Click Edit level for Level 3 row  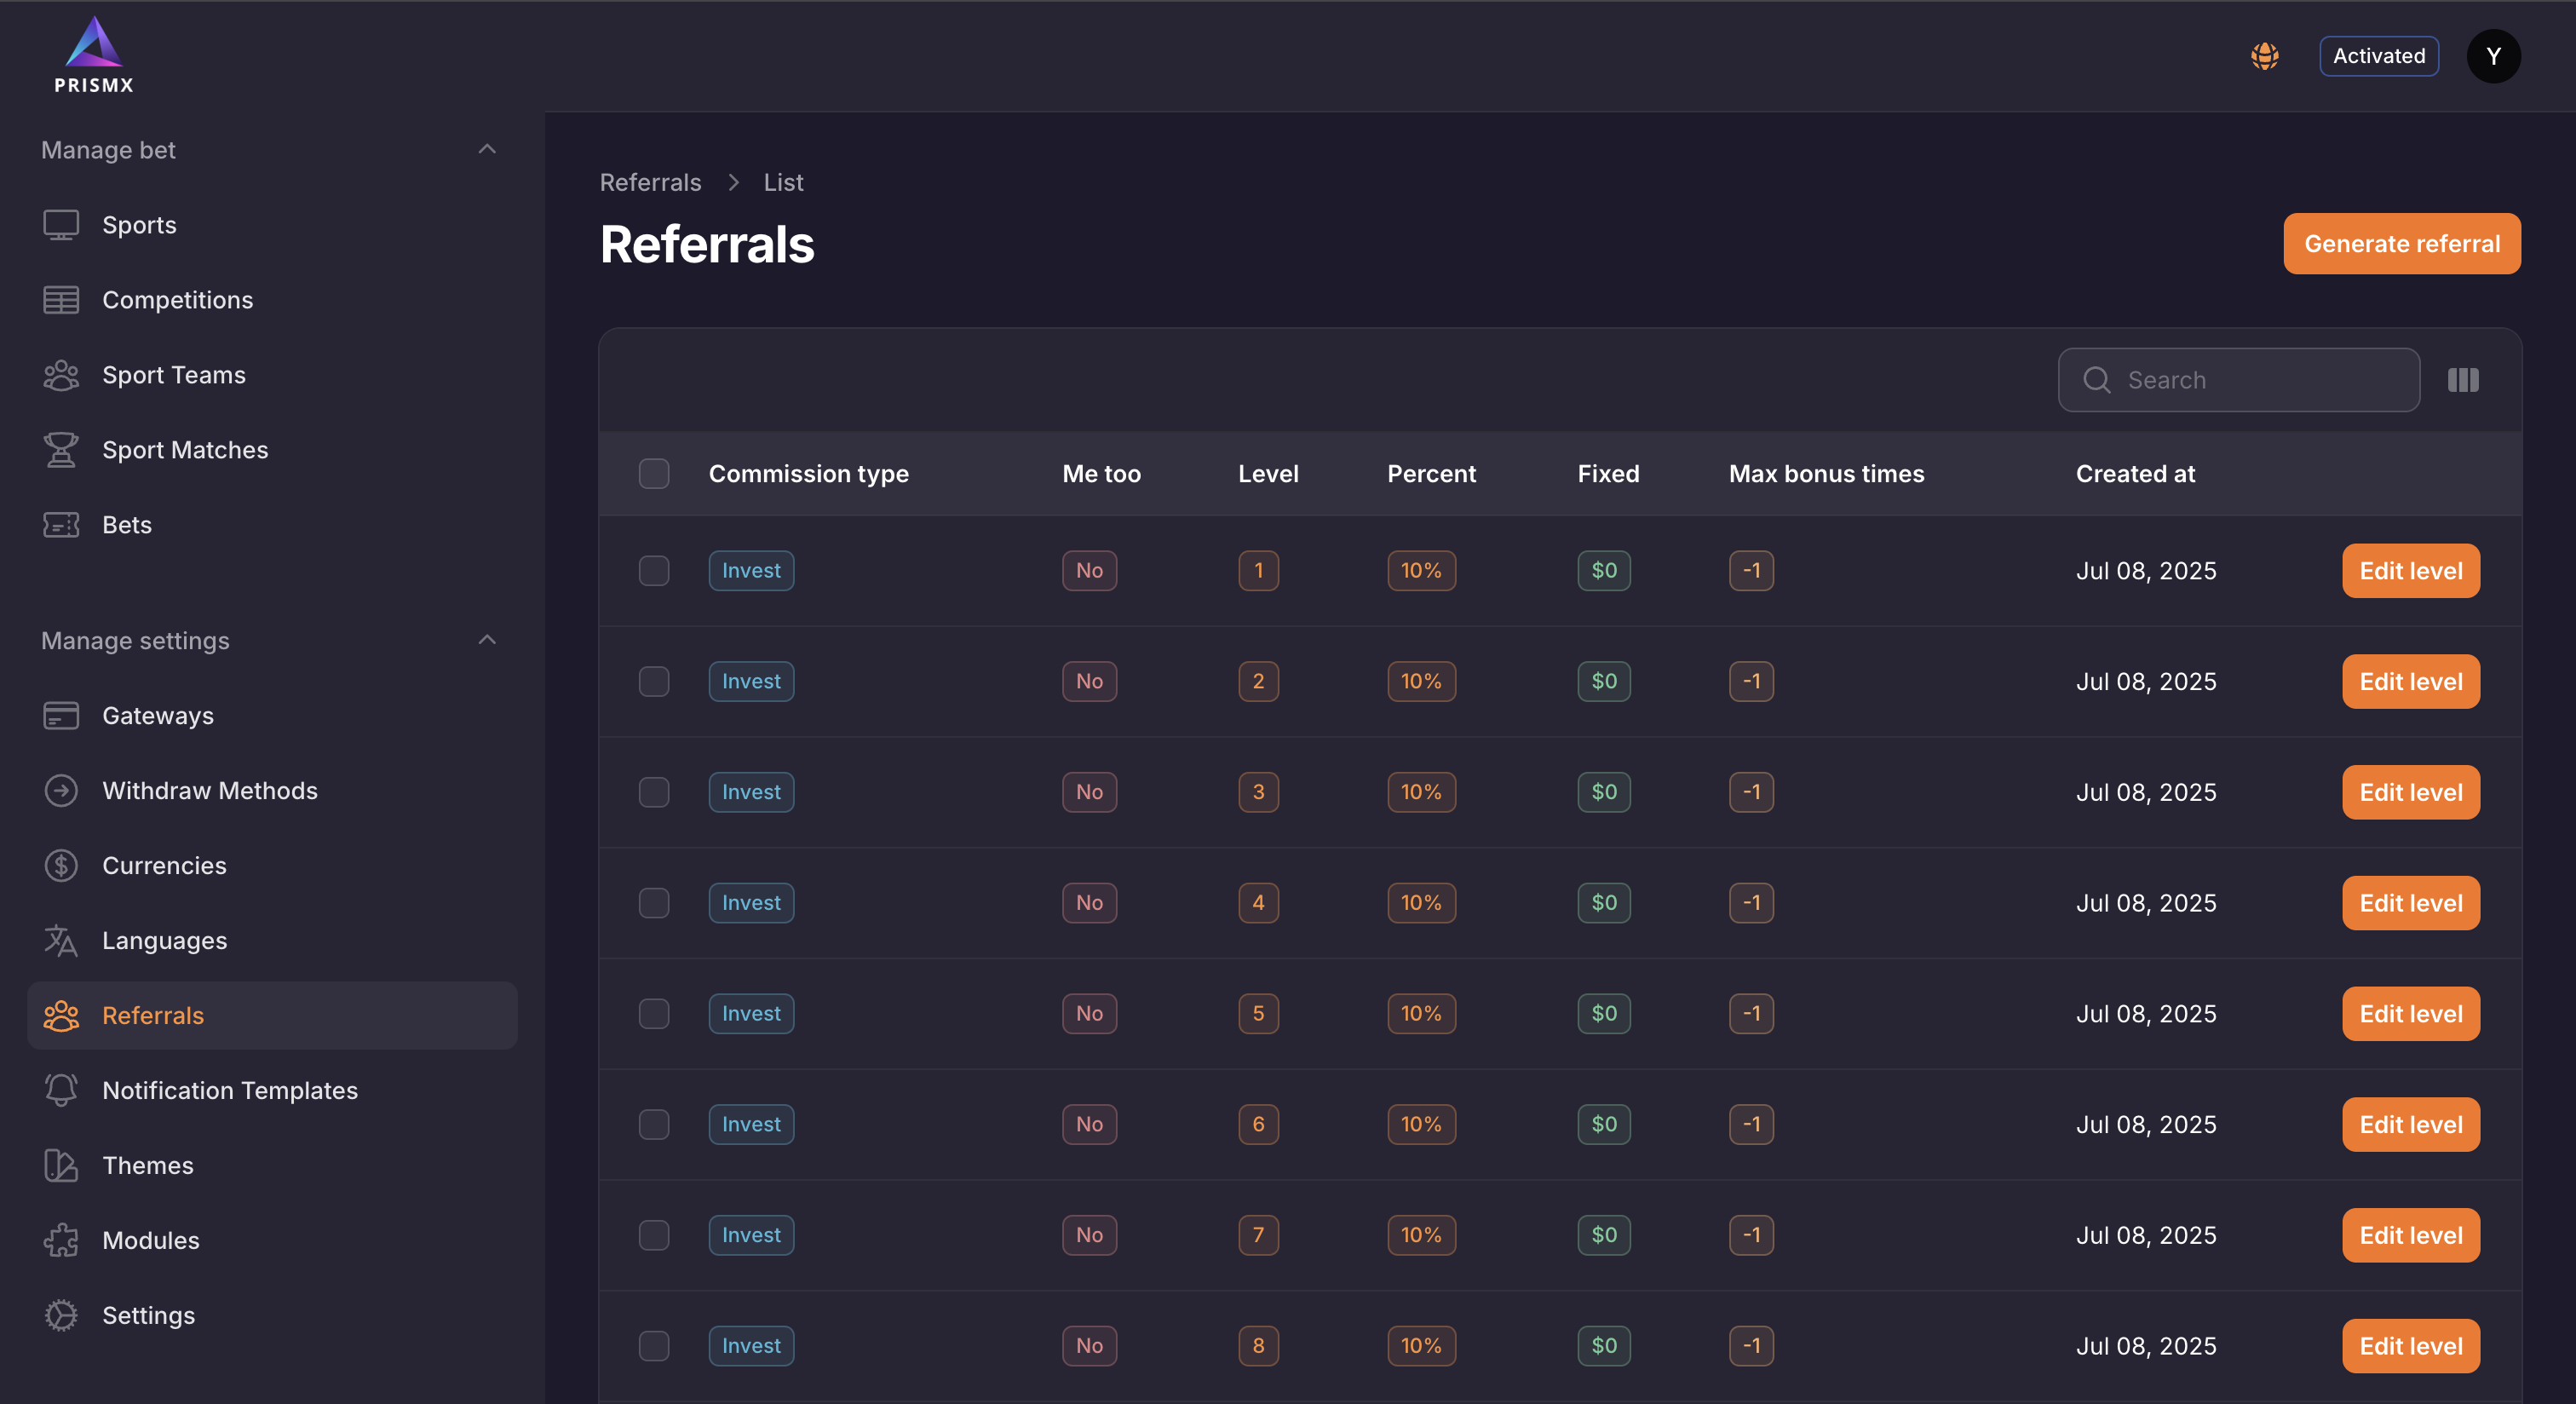pos(2410,792)
